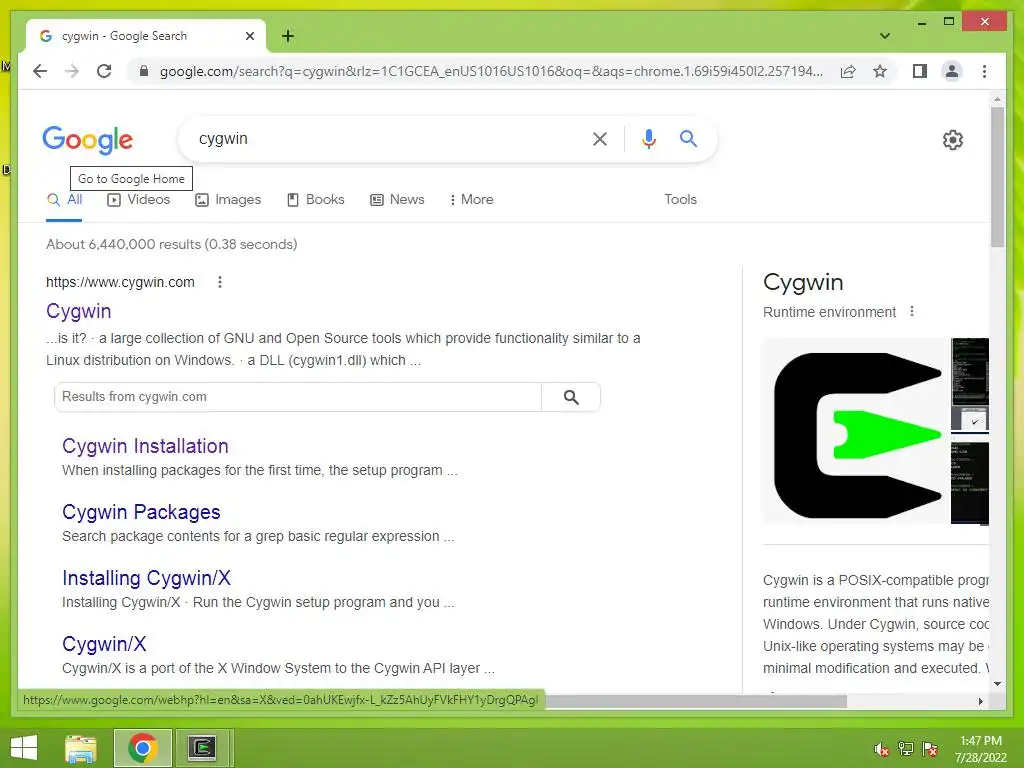The height and width of the screenshot is (768, 1024).
Task: Reload the page with the refresh icon
Action: (x=104, y=71)
